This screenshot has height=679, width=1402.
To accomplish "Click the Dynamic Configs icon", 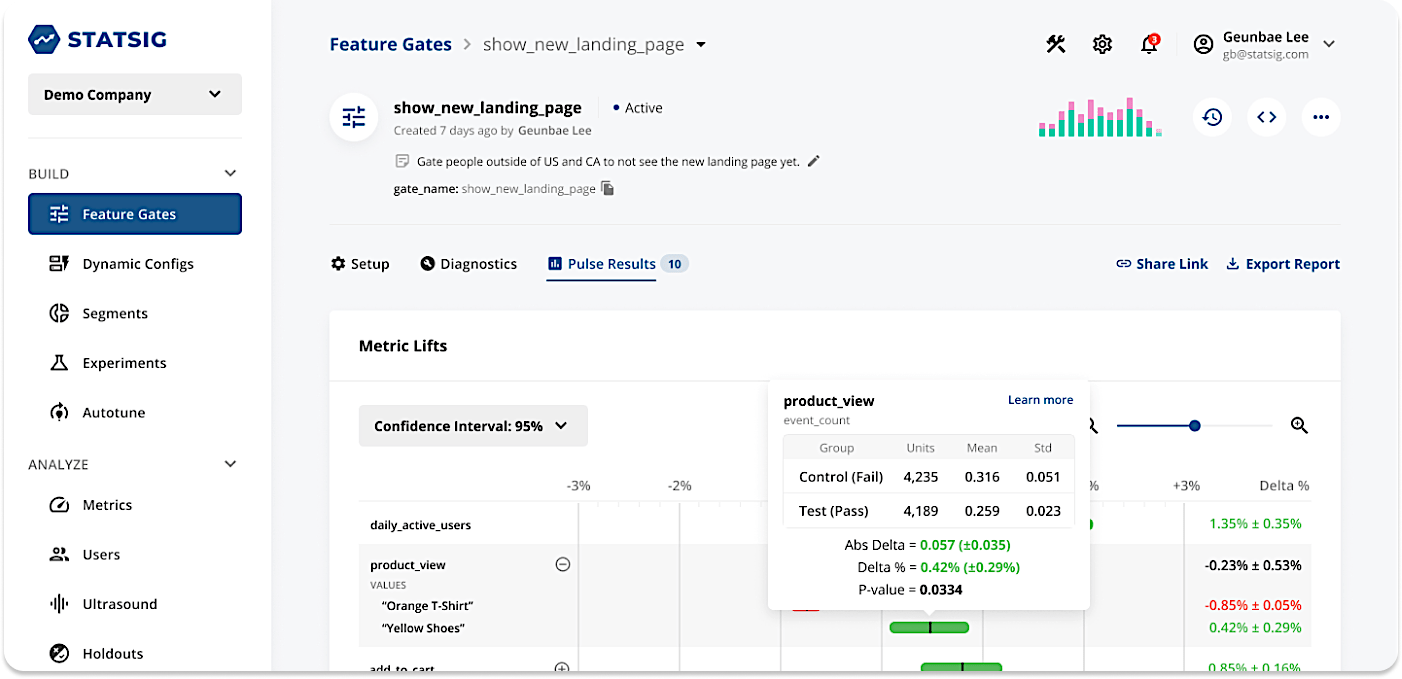I will click(x=59, y=264).
